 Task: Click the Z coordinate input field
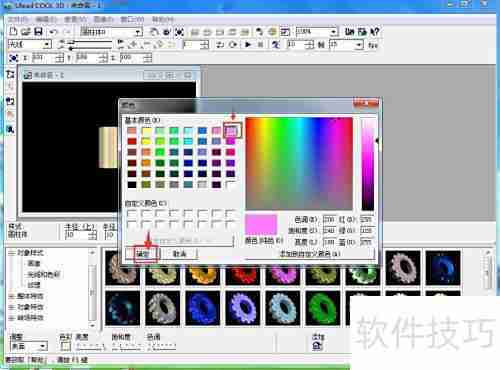click(131, 58)
